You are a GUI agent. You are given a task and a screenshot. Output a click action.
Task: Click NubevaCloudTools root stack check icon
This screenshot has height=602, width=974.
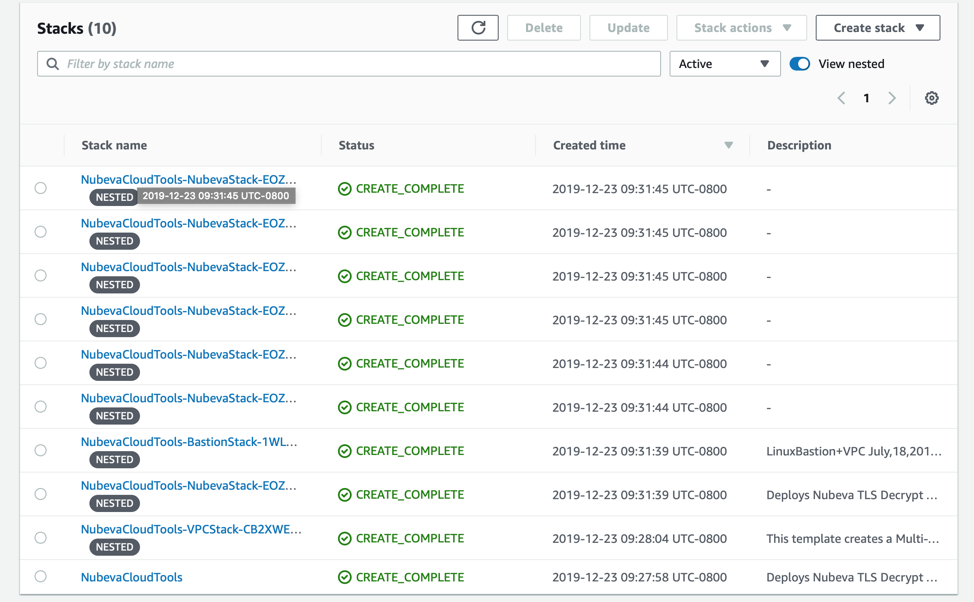345,577
